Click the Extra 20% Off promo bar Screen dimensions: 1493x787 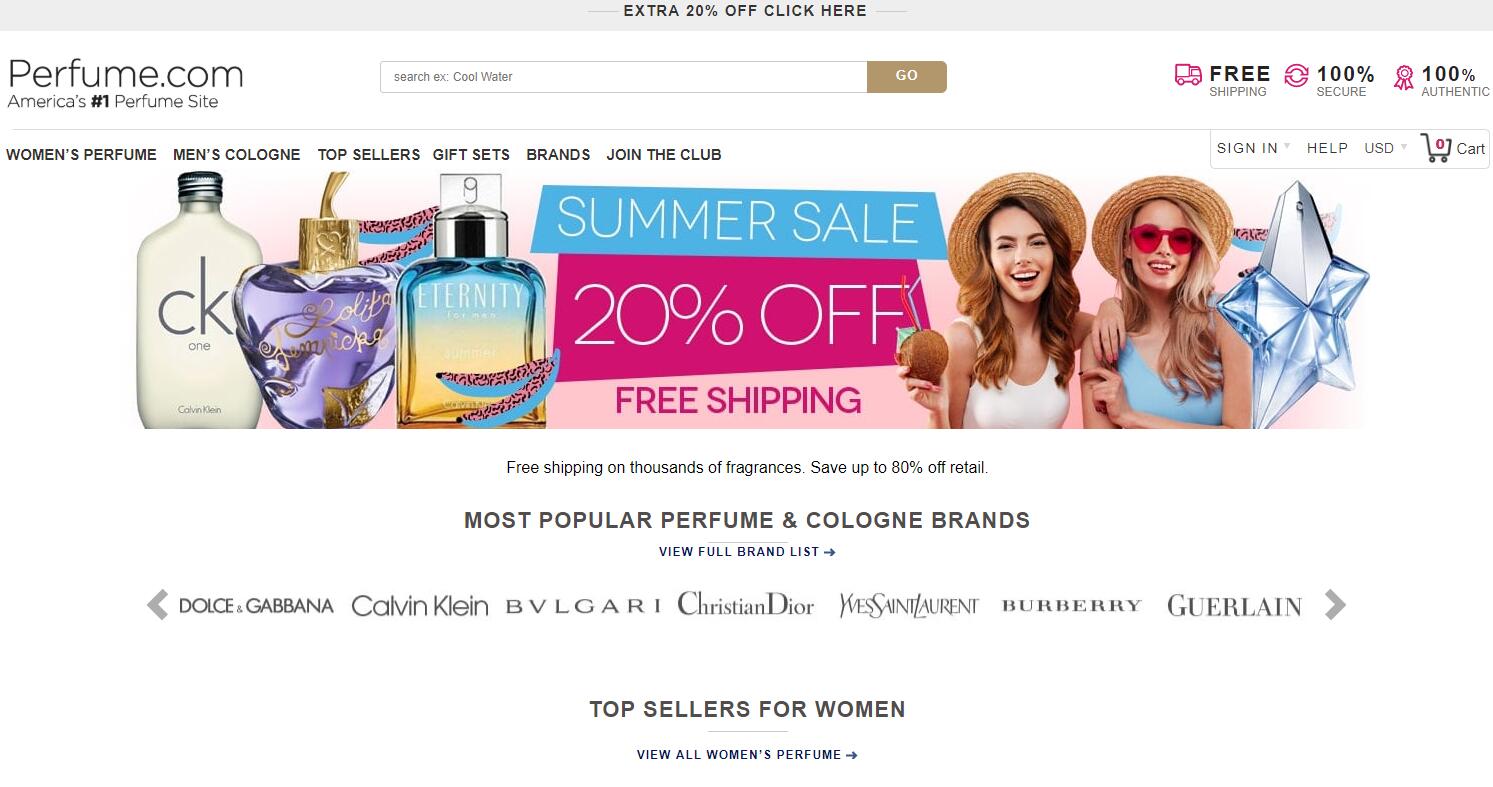pyautogui.click(x=746, y=11)
